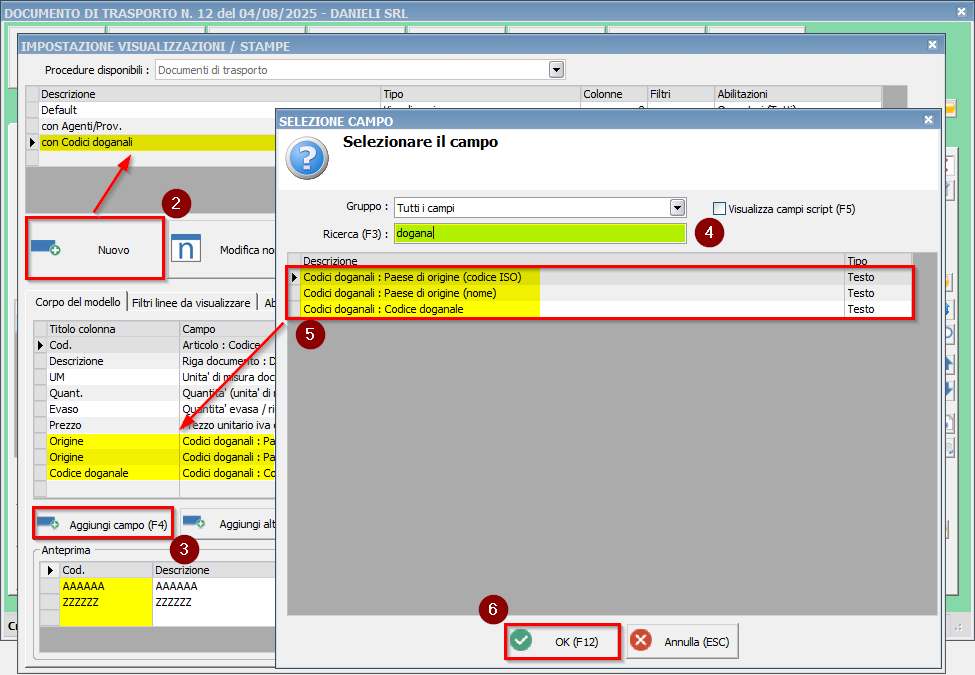Select row Paese di origine (codice ISO)

[x=412, y=277]
